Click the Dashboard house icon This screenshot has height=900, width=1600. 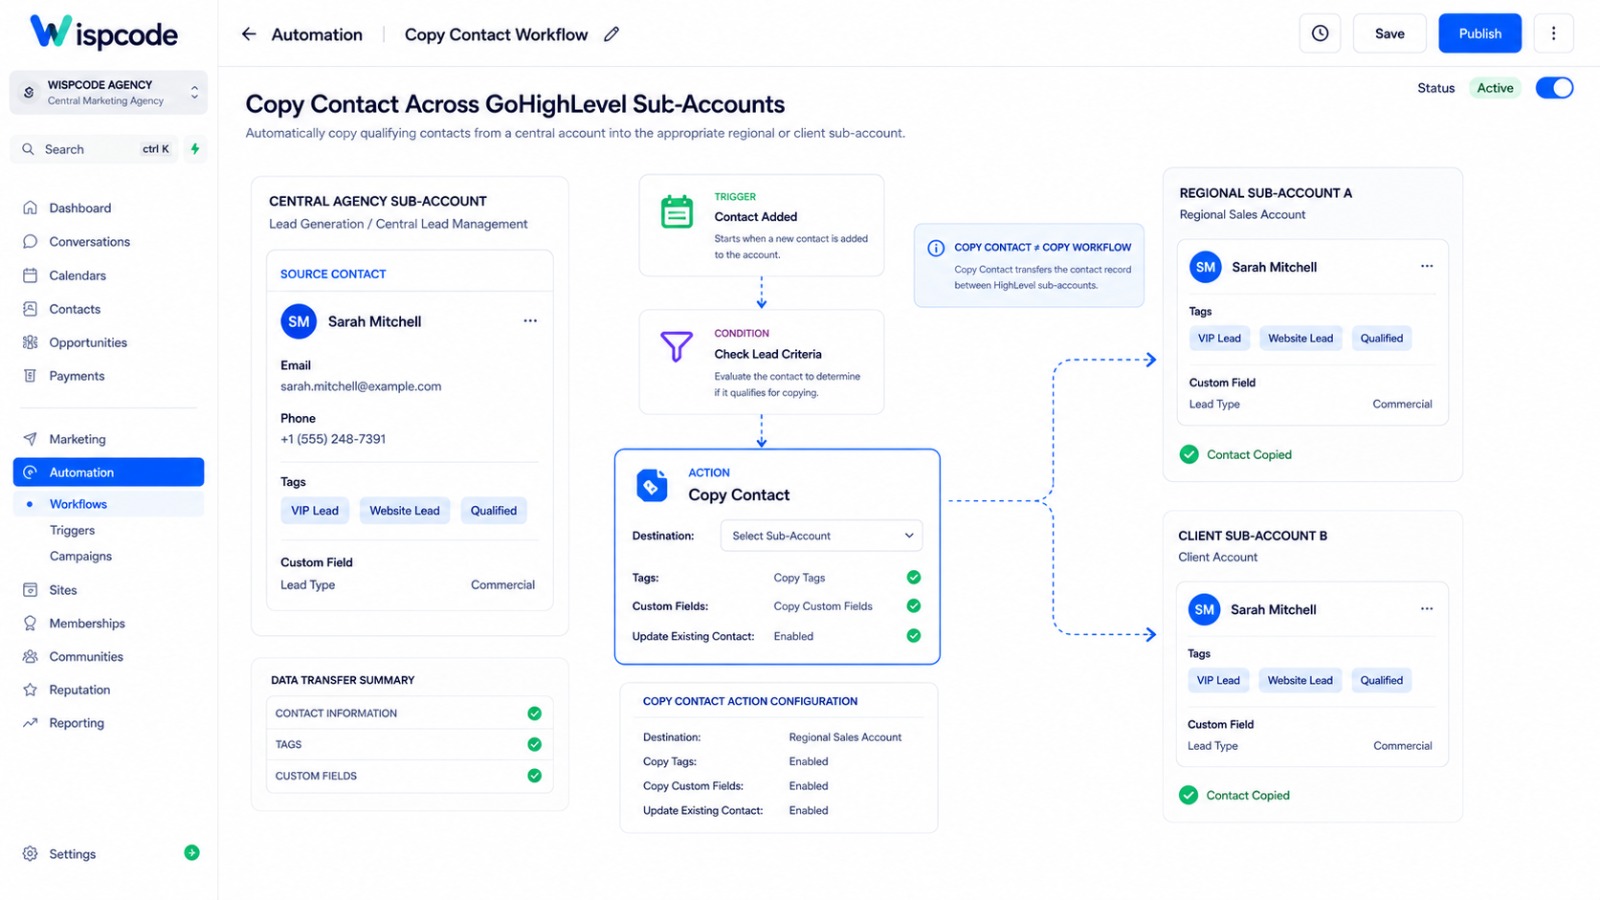(x=30, y=208)
